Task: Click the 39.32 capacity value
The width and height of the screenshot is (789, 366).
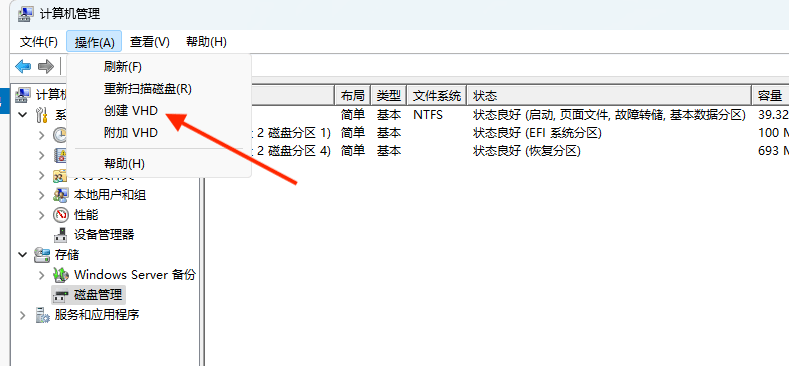Action: coord(773,115)
